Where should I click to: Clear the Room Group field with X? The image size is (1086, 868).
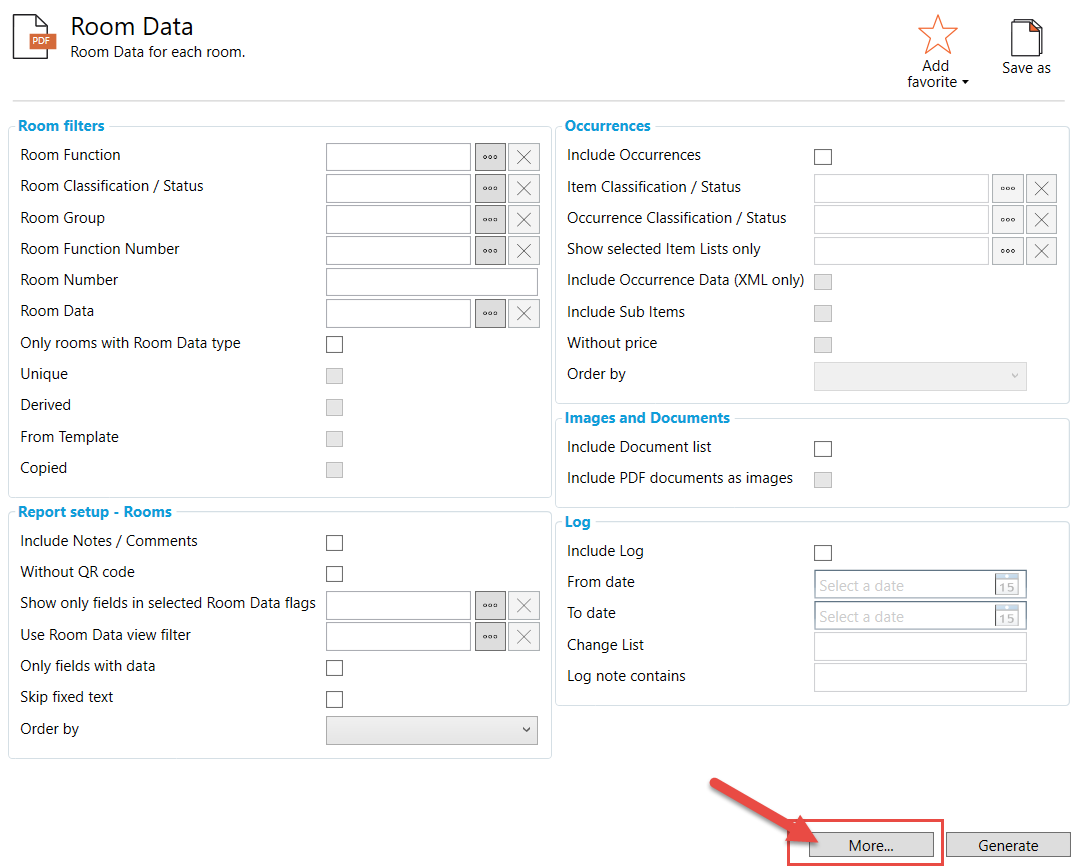pyautogui.click(x=524, y=220)
